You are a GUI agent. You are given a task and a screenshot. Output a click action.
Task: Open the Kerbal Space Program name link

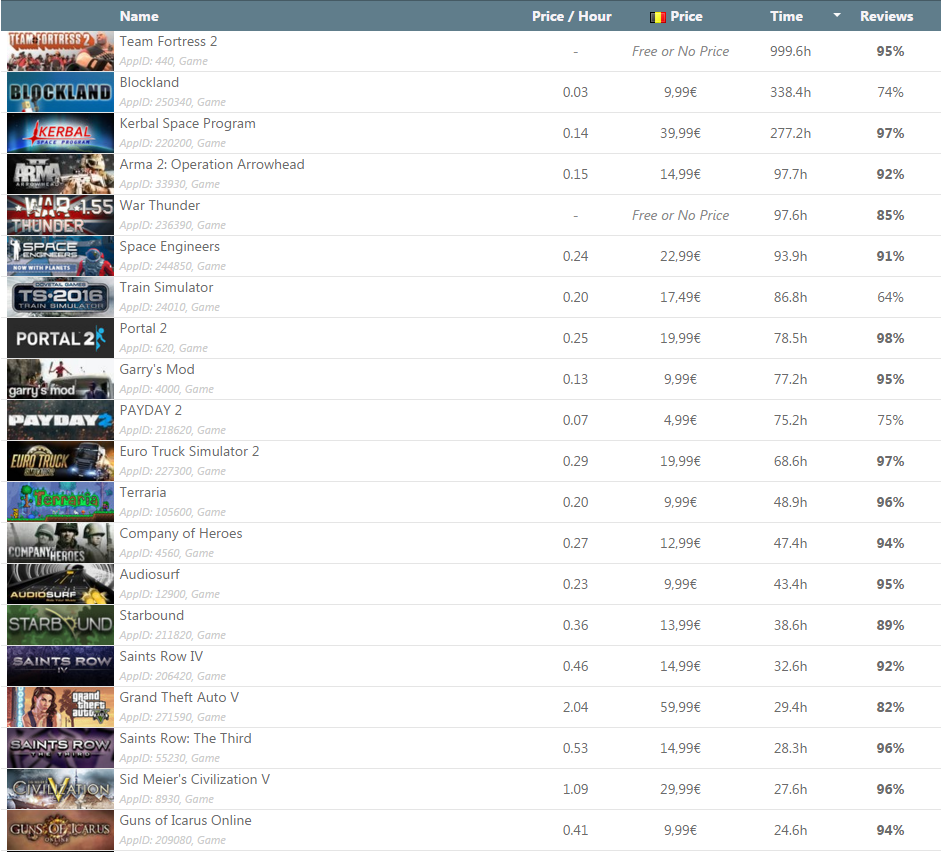(x=187, y=123)
